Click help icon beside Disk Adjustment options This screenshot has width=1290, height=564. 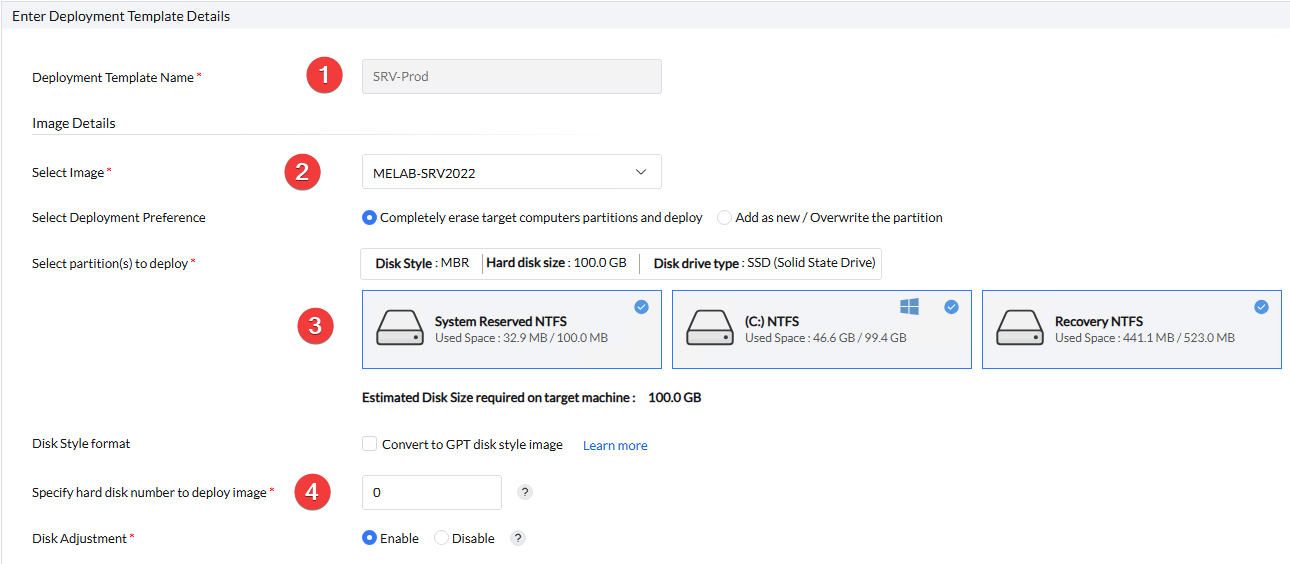click(518, 538)
